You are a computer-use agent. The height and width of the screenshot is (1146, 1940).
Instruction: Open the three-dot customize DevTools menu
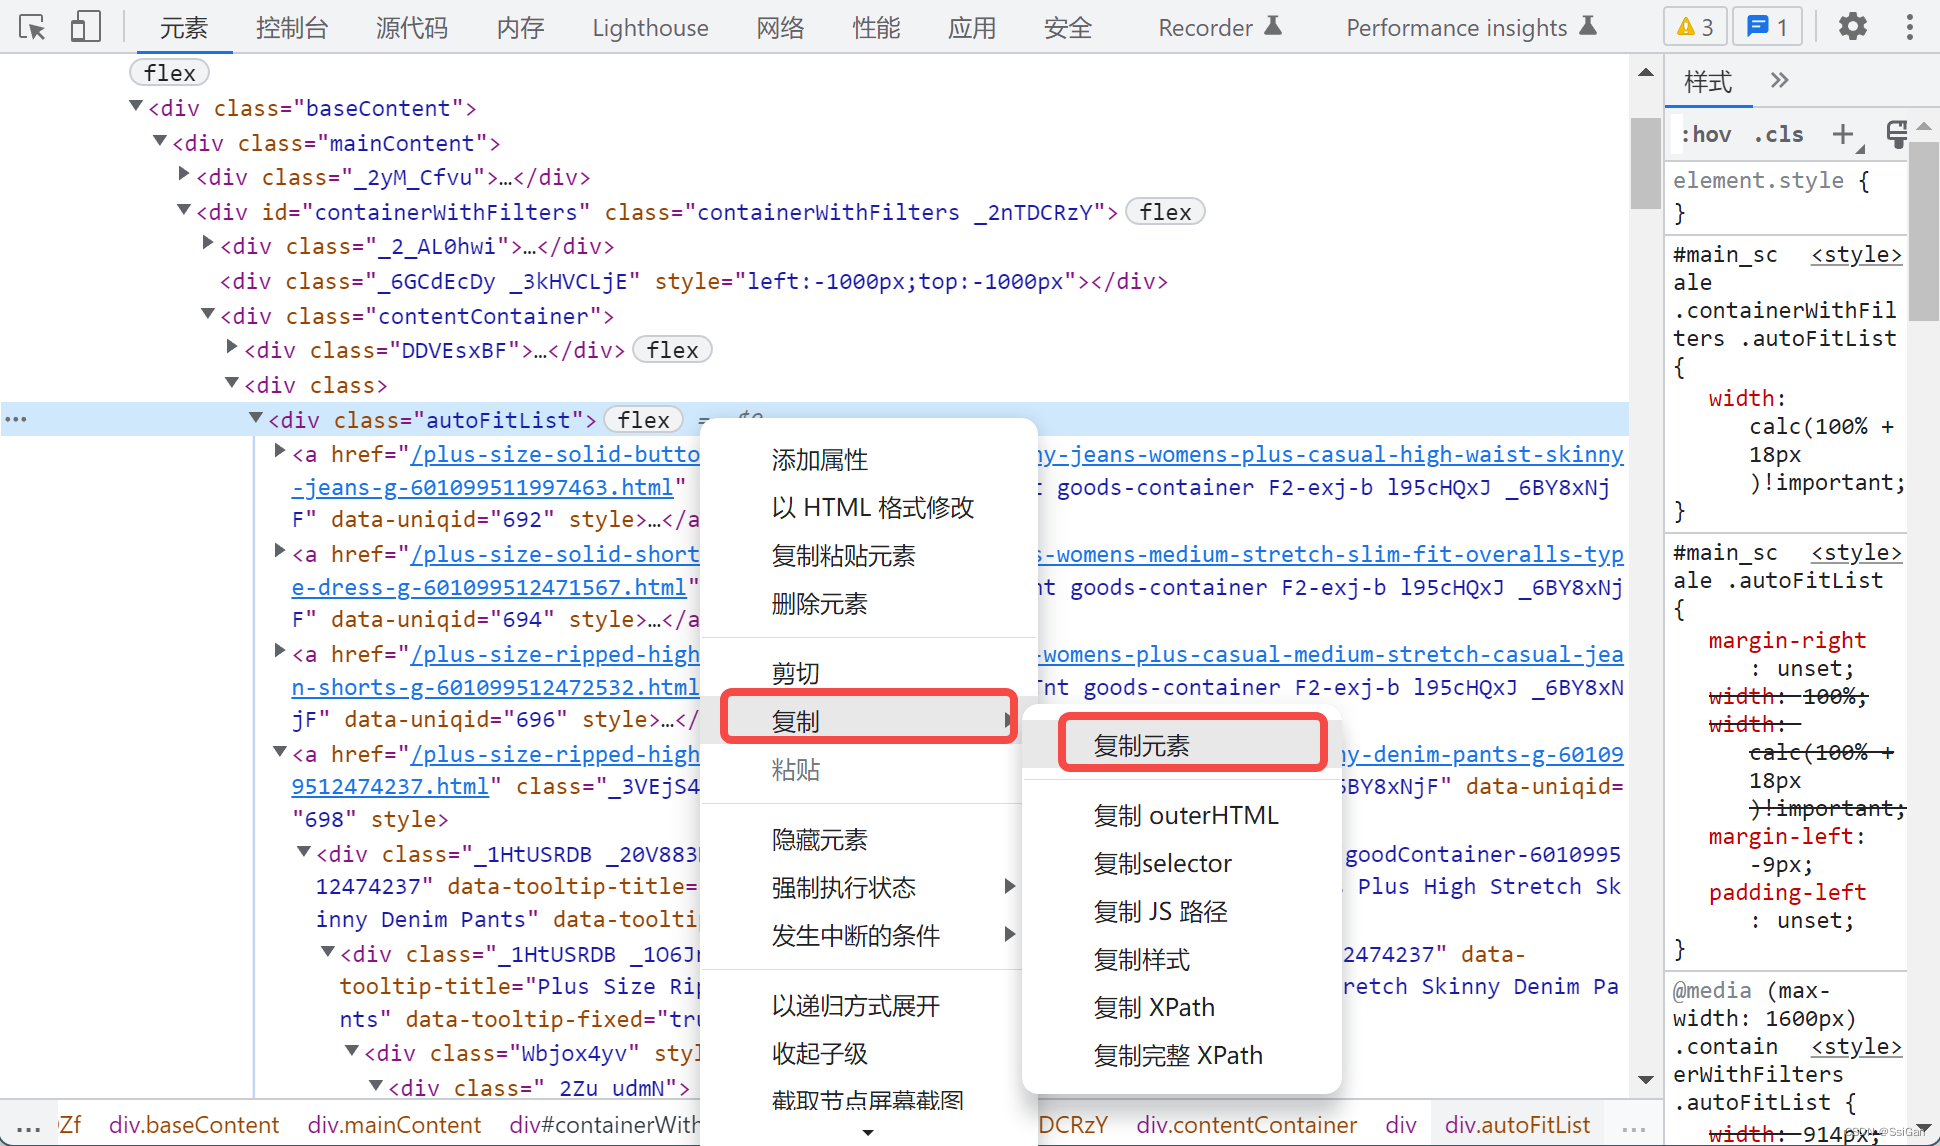pyautogui.click(x=1909, y=27)
